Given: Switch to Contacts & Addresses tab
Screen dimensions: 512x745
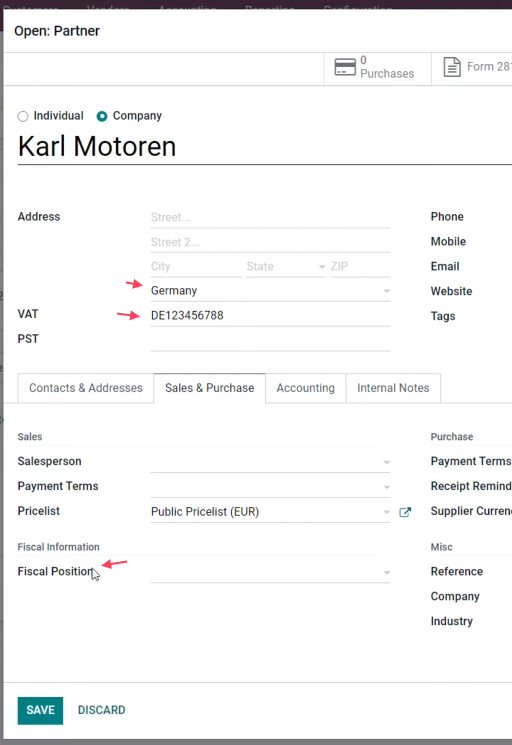Looking at the screenshot, I should (x=85, y=388).
